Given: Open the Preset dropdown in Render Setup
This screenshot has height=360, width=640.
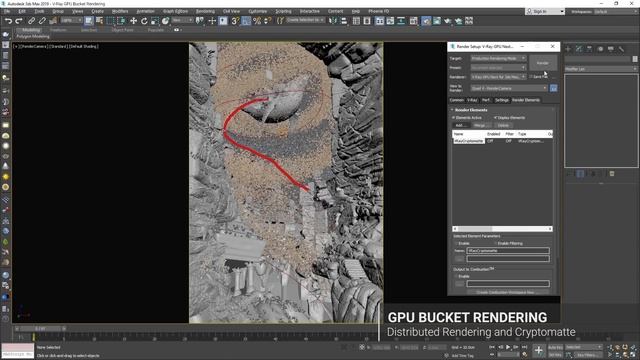Looking at the screenshot, I should (498, 67).
